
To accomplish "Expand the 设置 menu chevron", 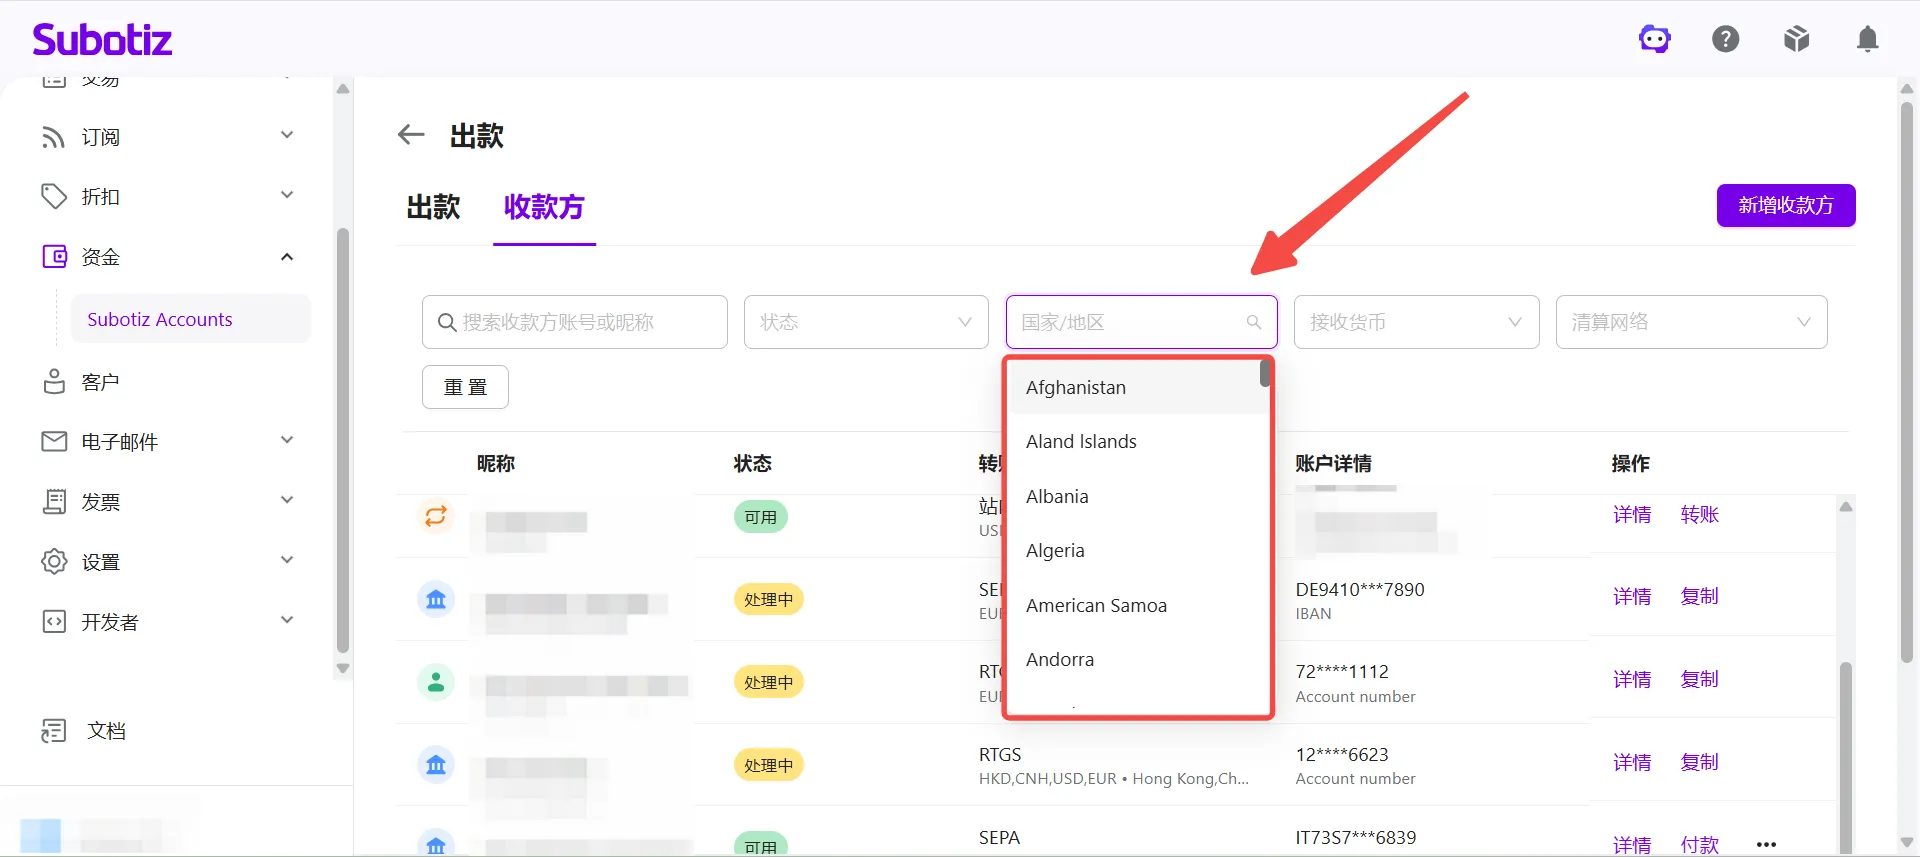I will [x=287, y=560].
